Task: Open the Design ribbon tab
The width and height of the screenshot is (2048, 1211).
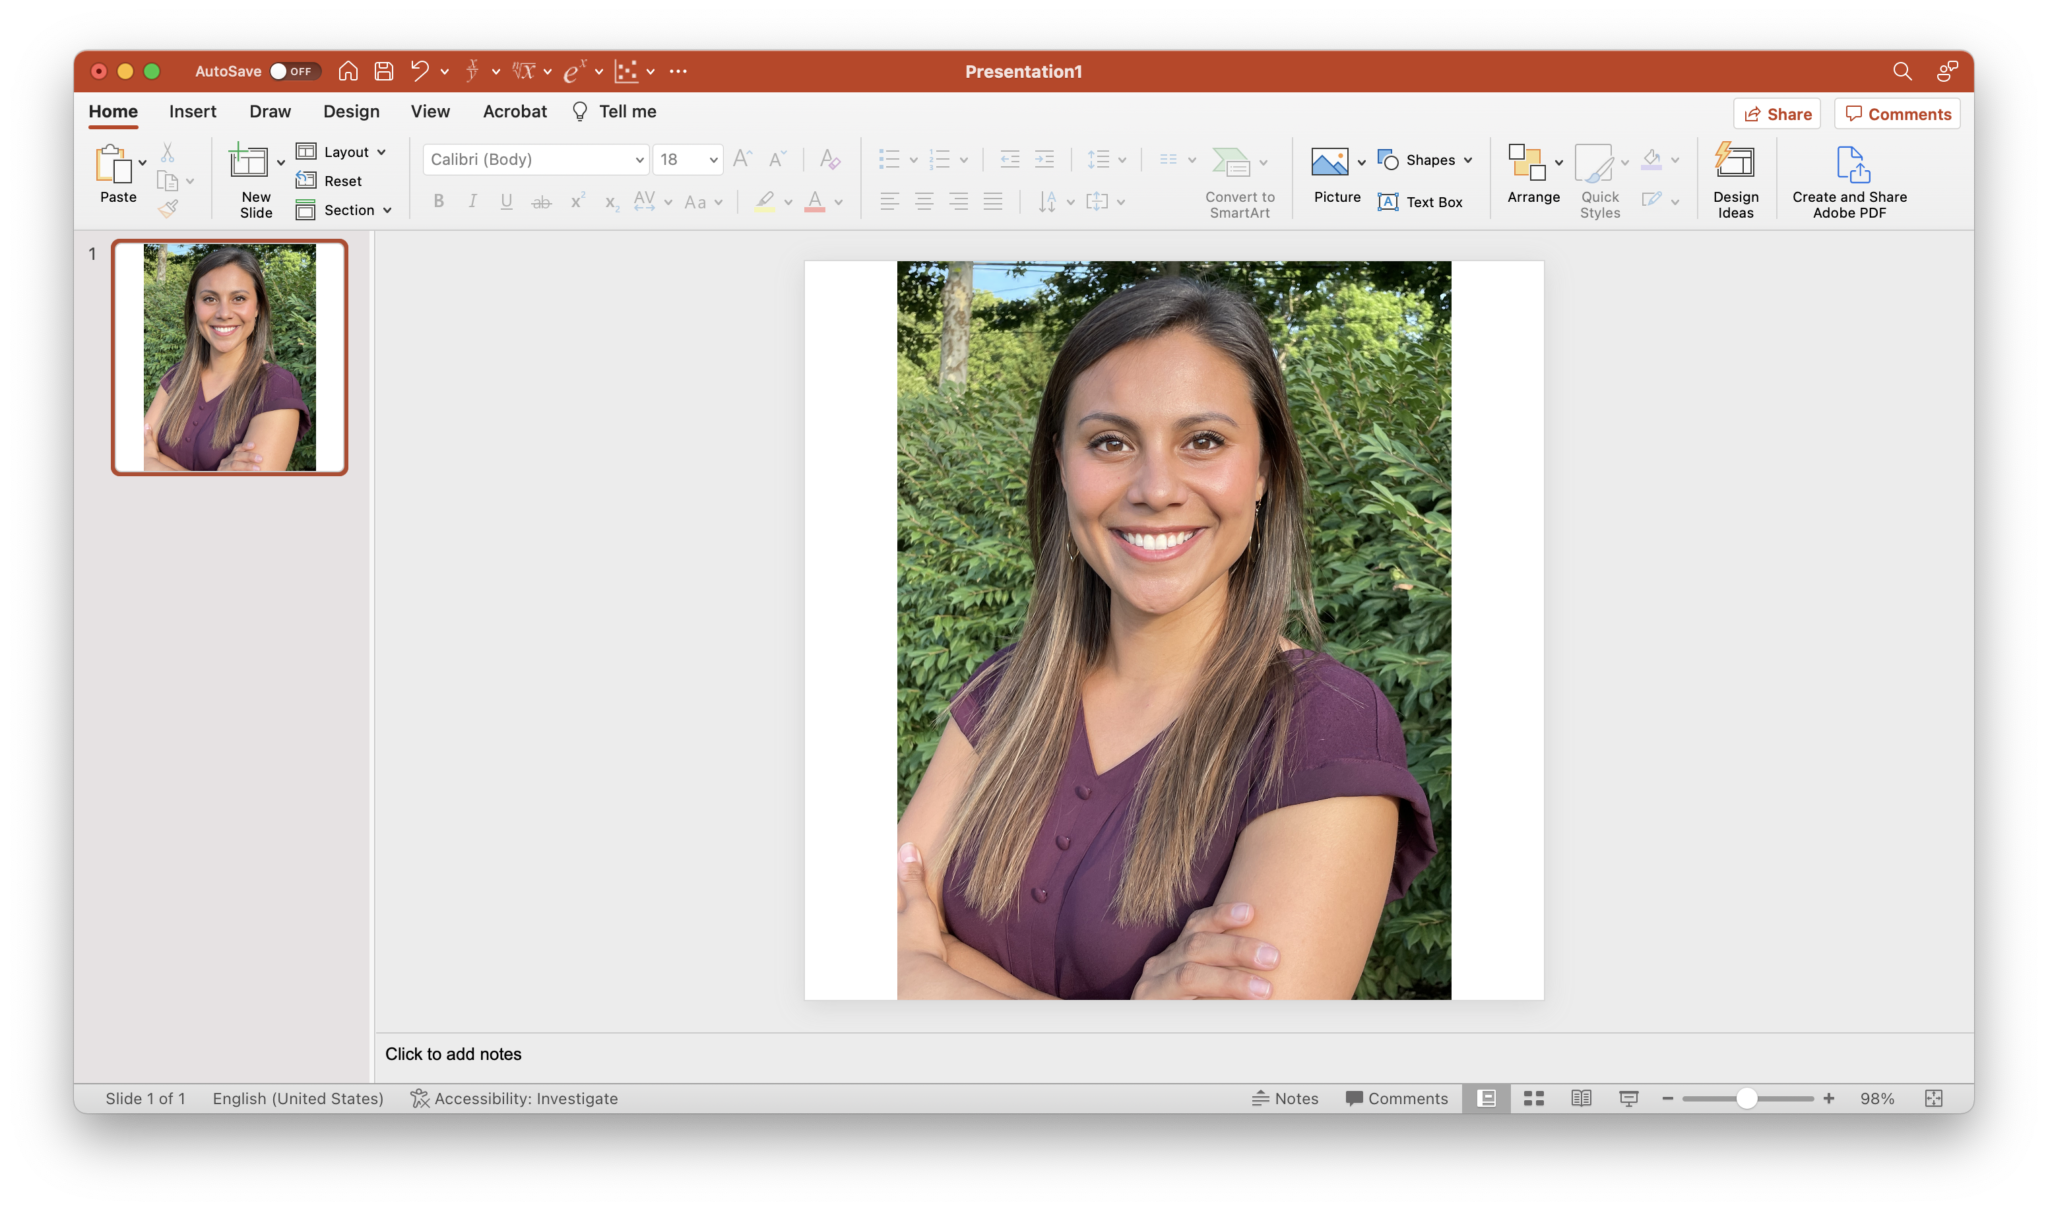Action: click(350, 111)
